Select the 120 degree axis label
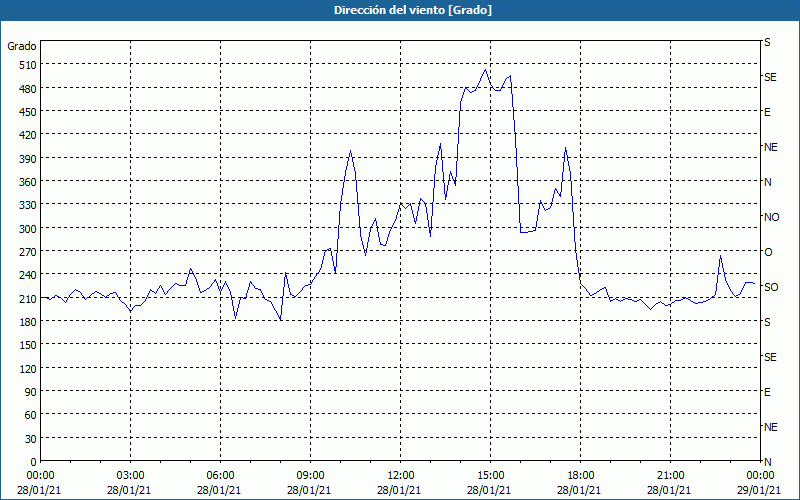 click(29, 369)
